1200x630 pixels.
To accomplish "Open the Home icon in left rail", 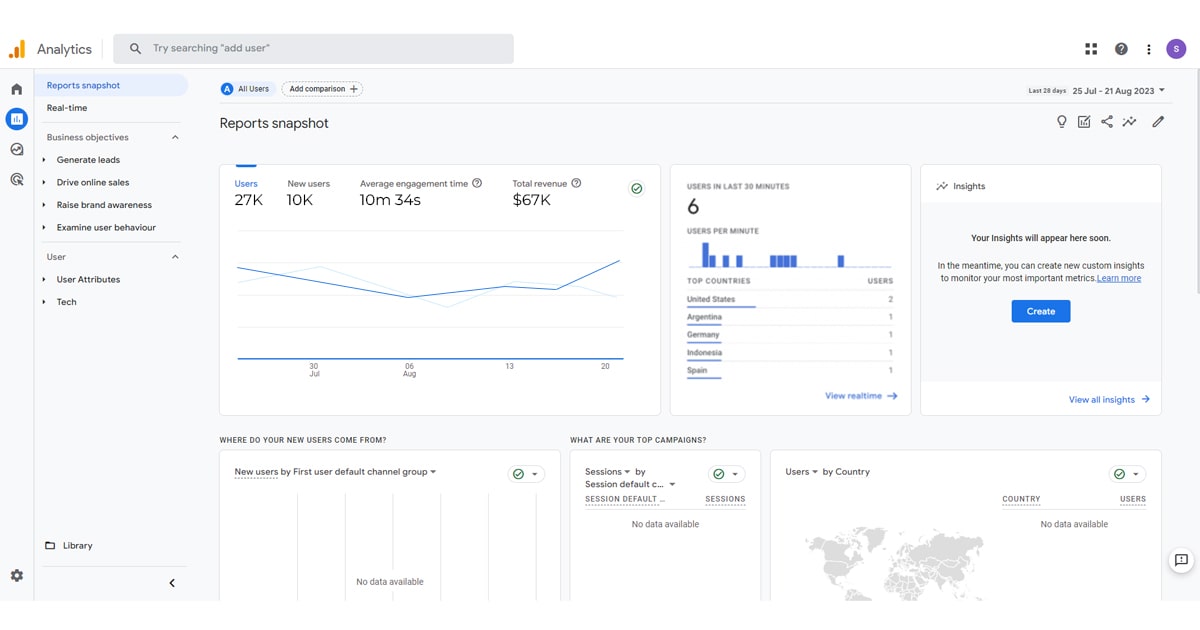I will pos(16,89).
